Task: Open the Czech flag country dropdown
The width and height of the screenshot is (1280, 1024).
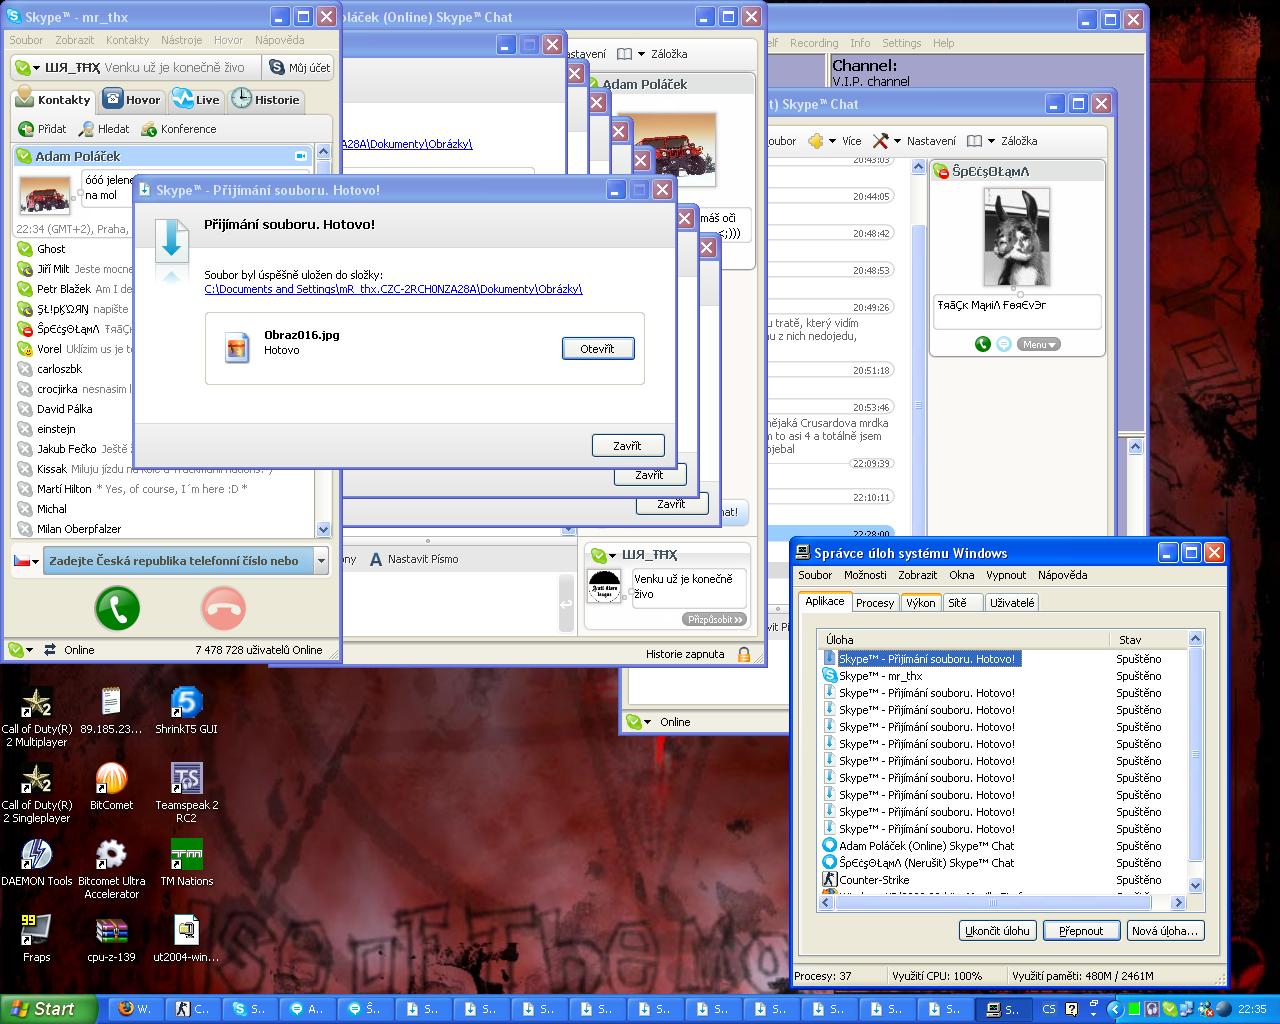Action: point(26,561)
